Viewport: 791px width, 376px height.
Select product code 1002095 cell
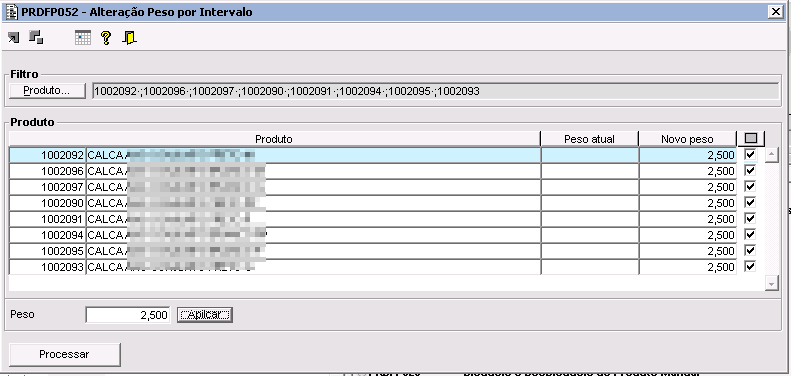[47, 251]
